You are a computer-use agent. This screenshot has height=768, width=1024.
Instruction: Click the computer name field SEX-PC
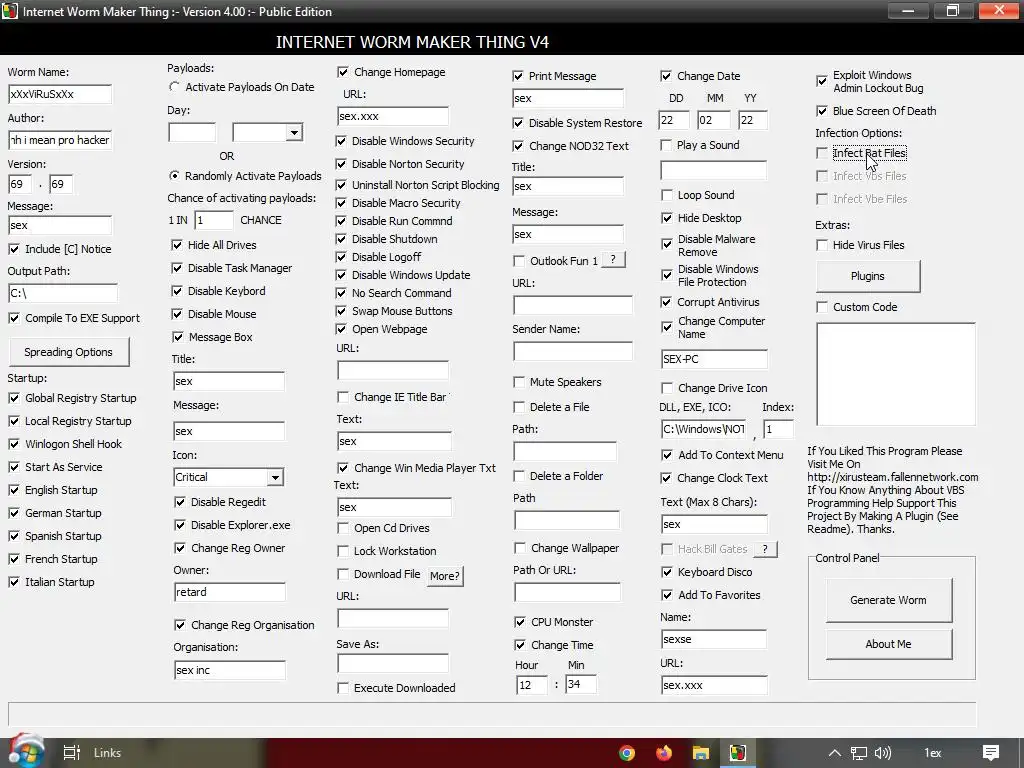coord(714,359)
